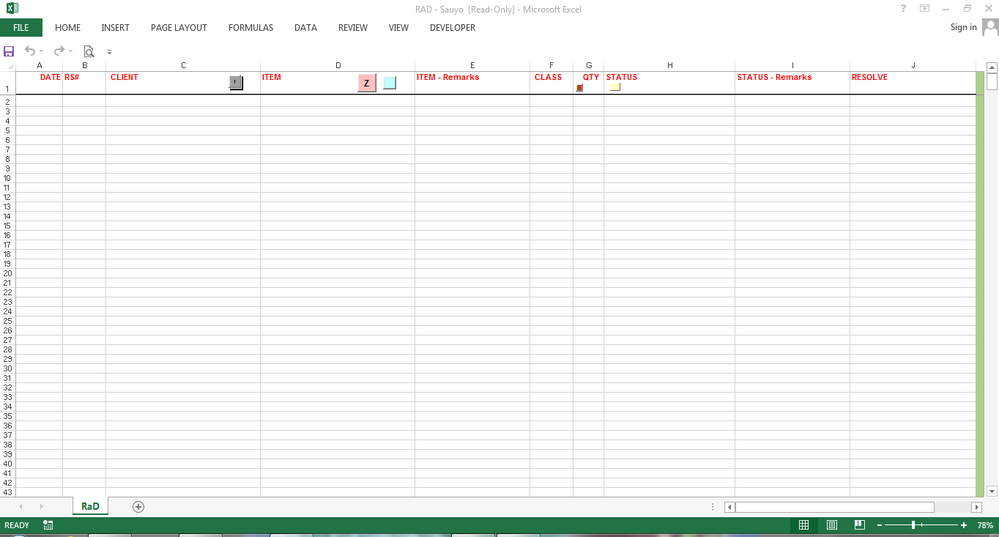Click the gray button in CLIENT header
This screenshot has height=537, width=999.
tap(236, 83)
